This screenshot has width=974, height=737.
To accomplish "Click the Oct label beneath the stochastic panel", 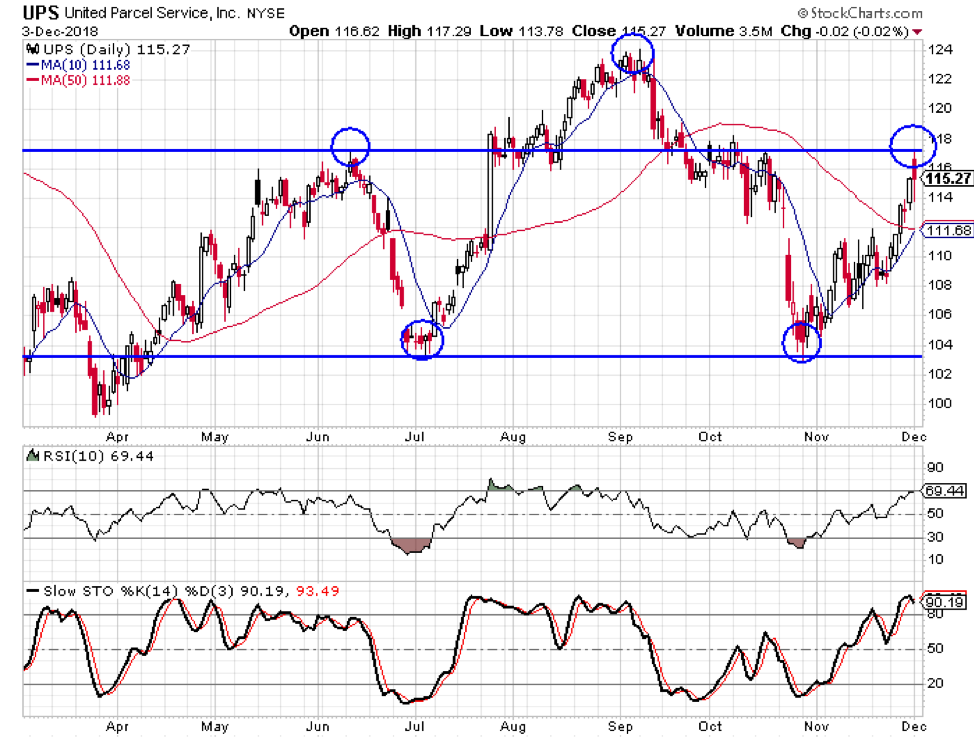I will 710,726.
